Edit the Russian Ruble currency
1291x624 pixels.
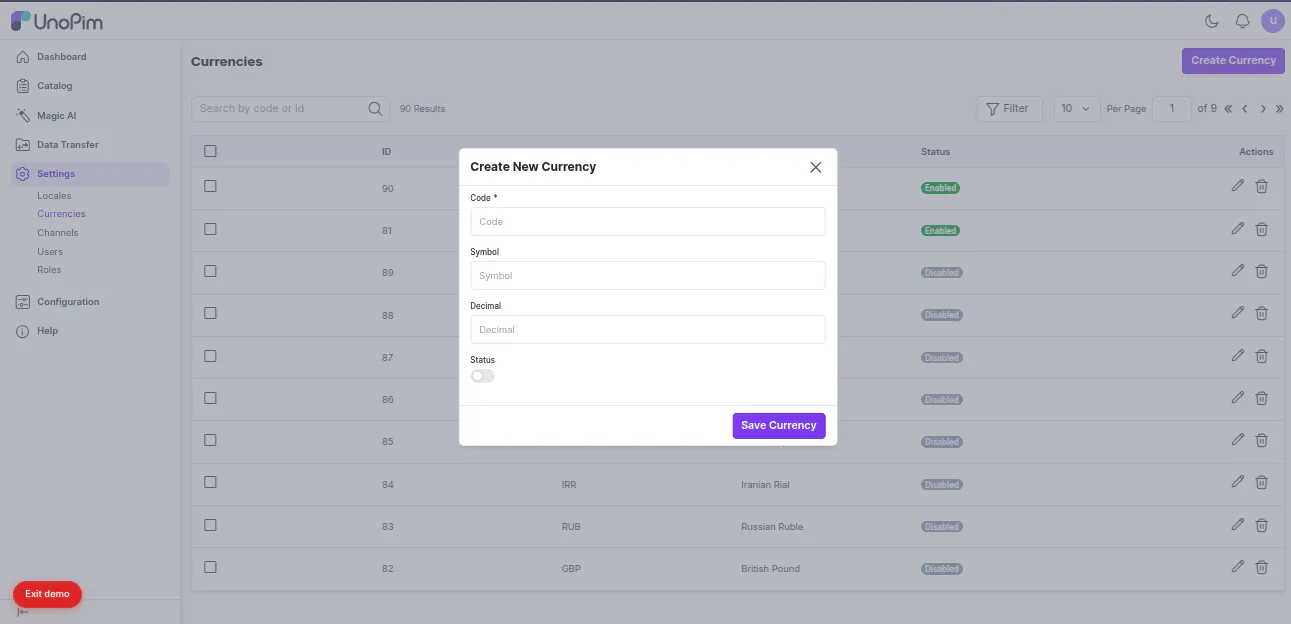(x=1238, y=525)
